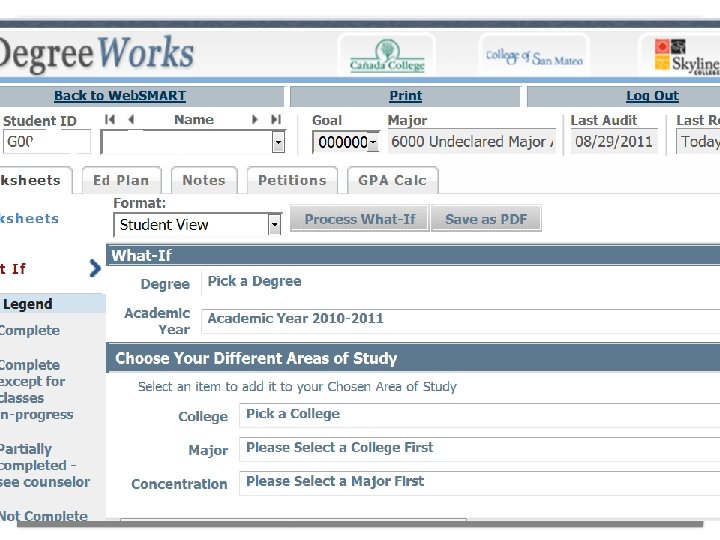Go to previous student record arrow

[x=131, y=120]
